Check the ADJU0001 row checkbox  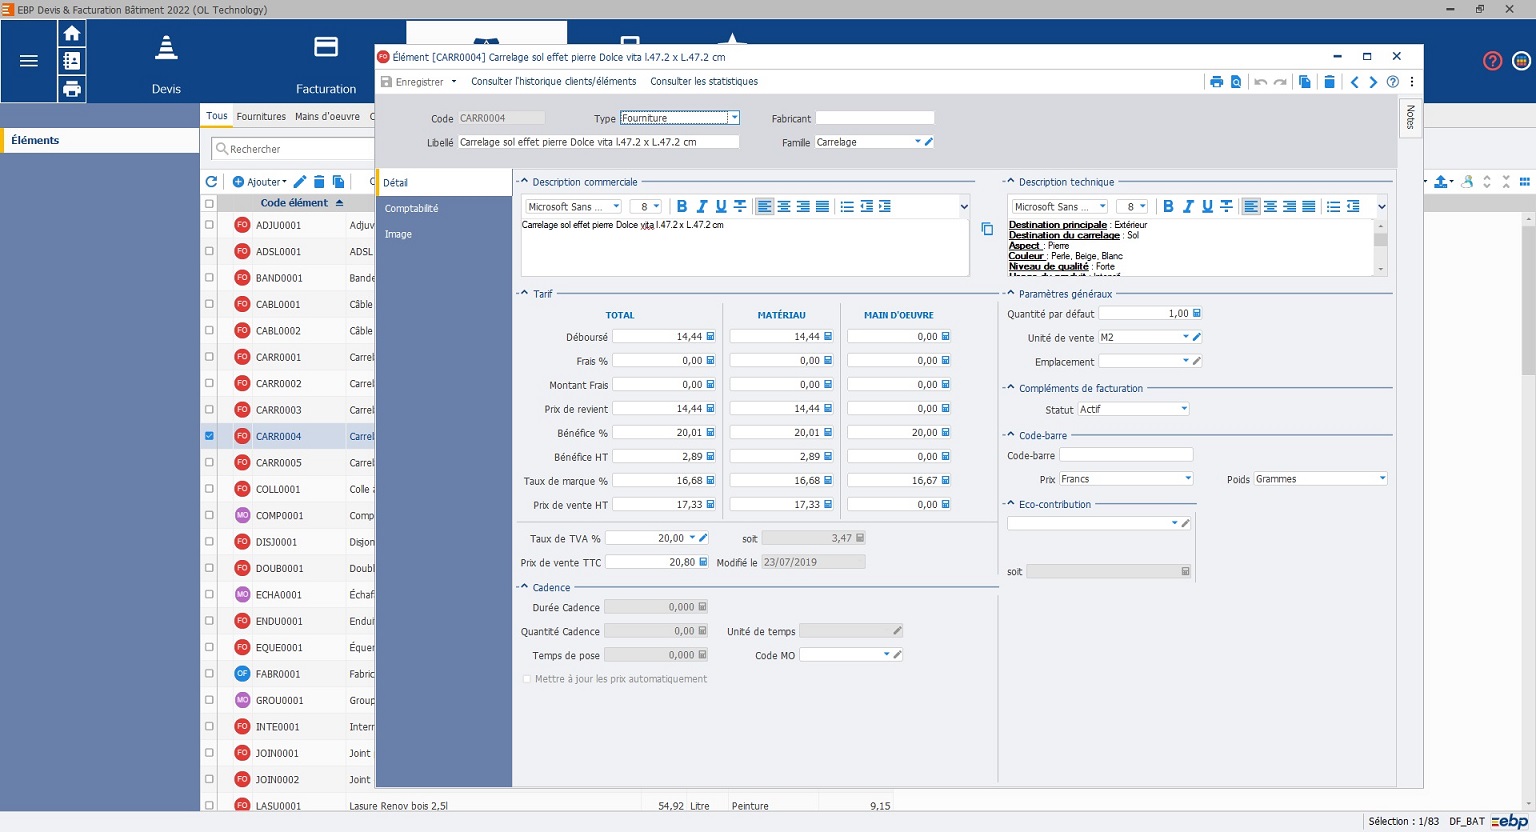[209, 225]
